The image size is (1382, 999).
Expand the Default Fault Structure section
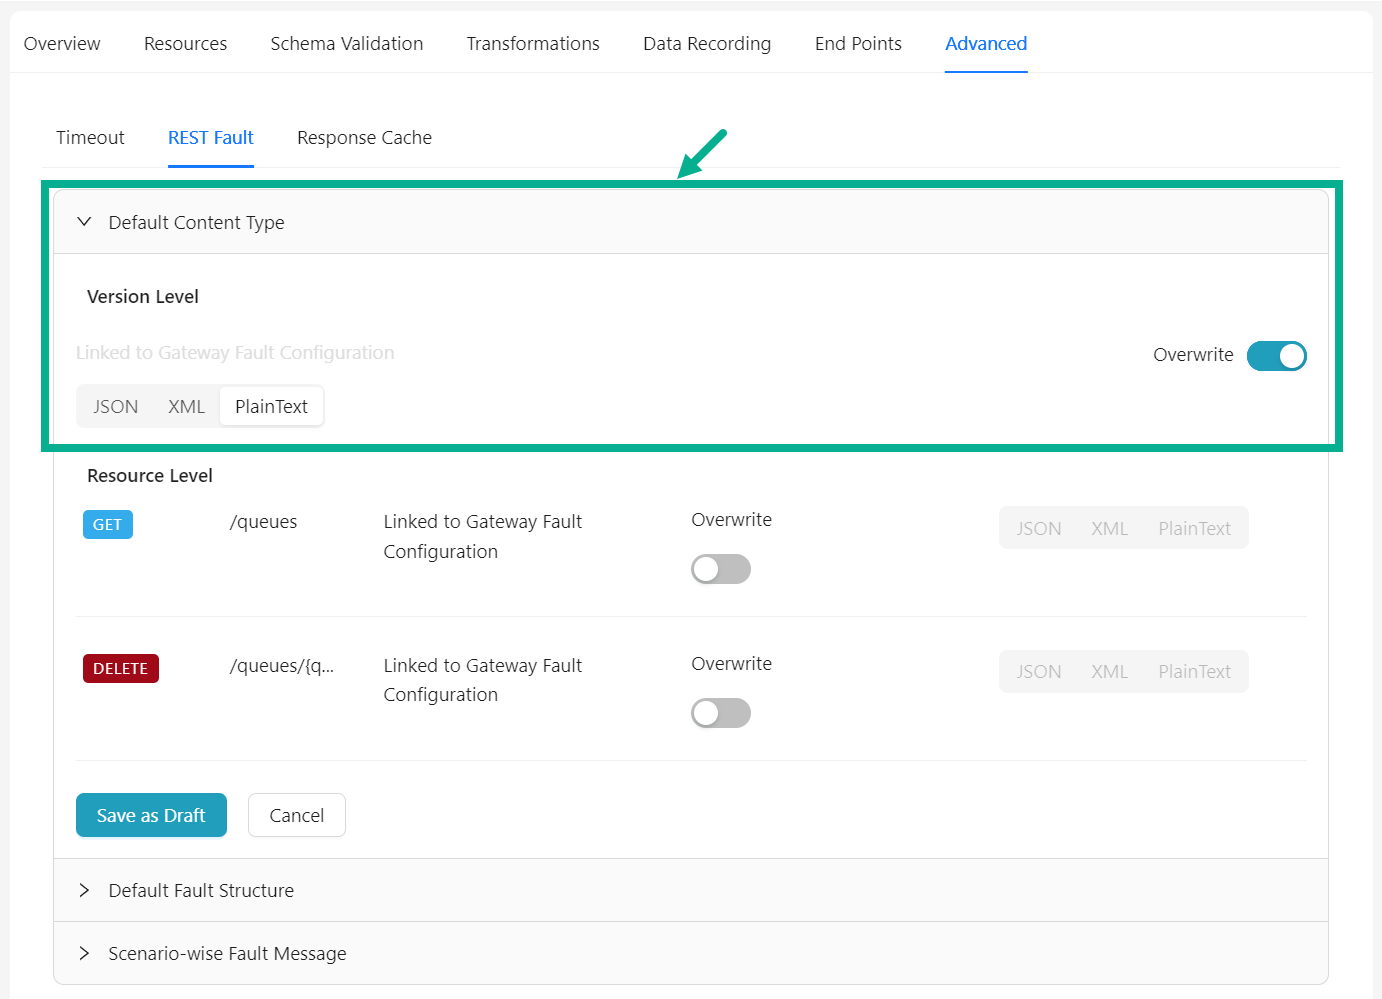tap(85, 890)
